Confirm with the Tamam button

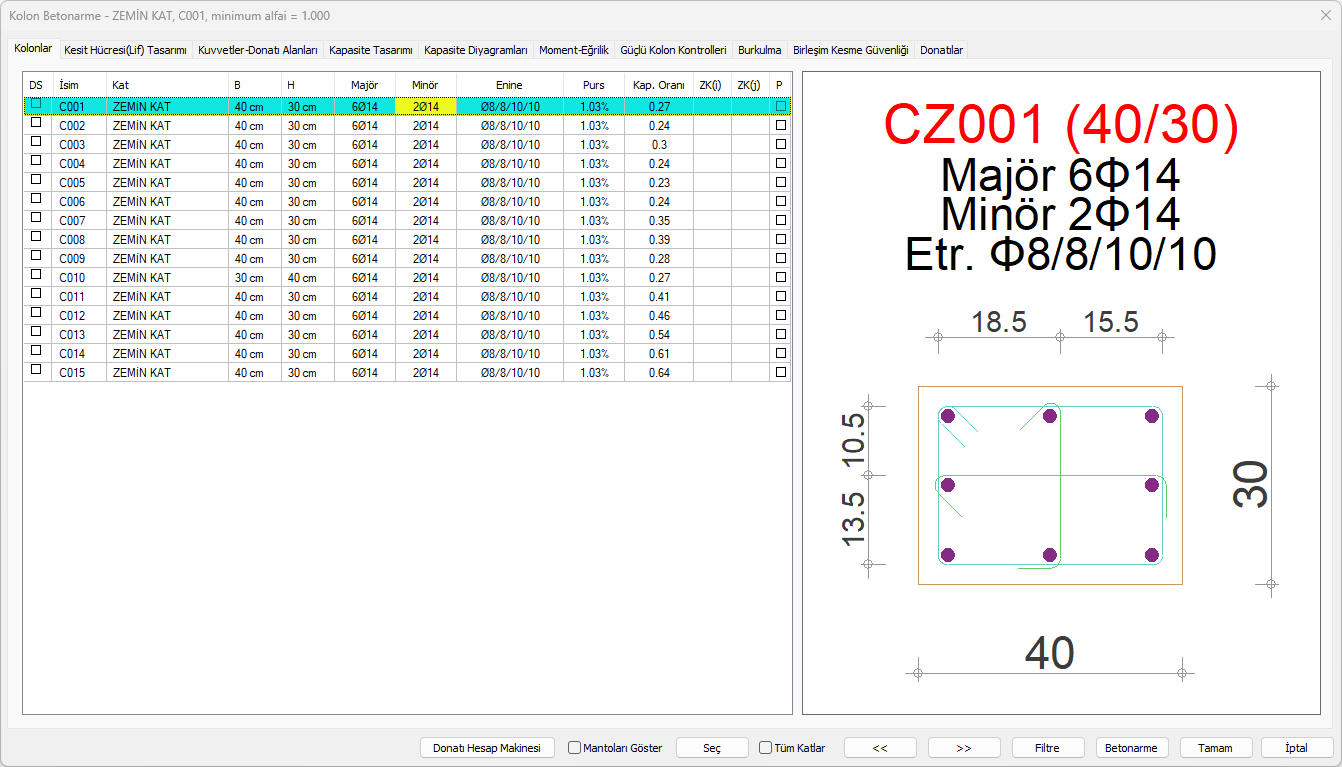click(x=1216, y=748)
